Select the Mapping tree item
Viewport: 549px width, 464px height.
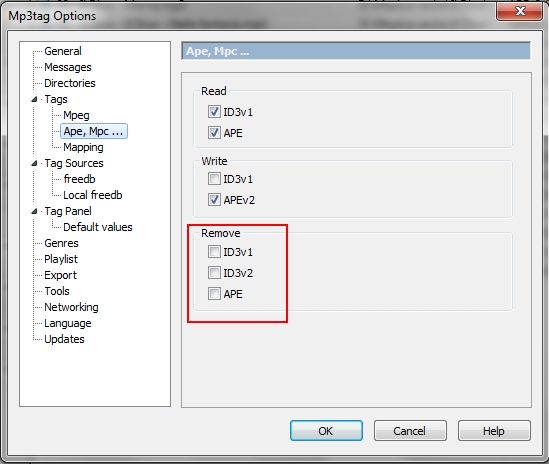click(x=83, y=147)
